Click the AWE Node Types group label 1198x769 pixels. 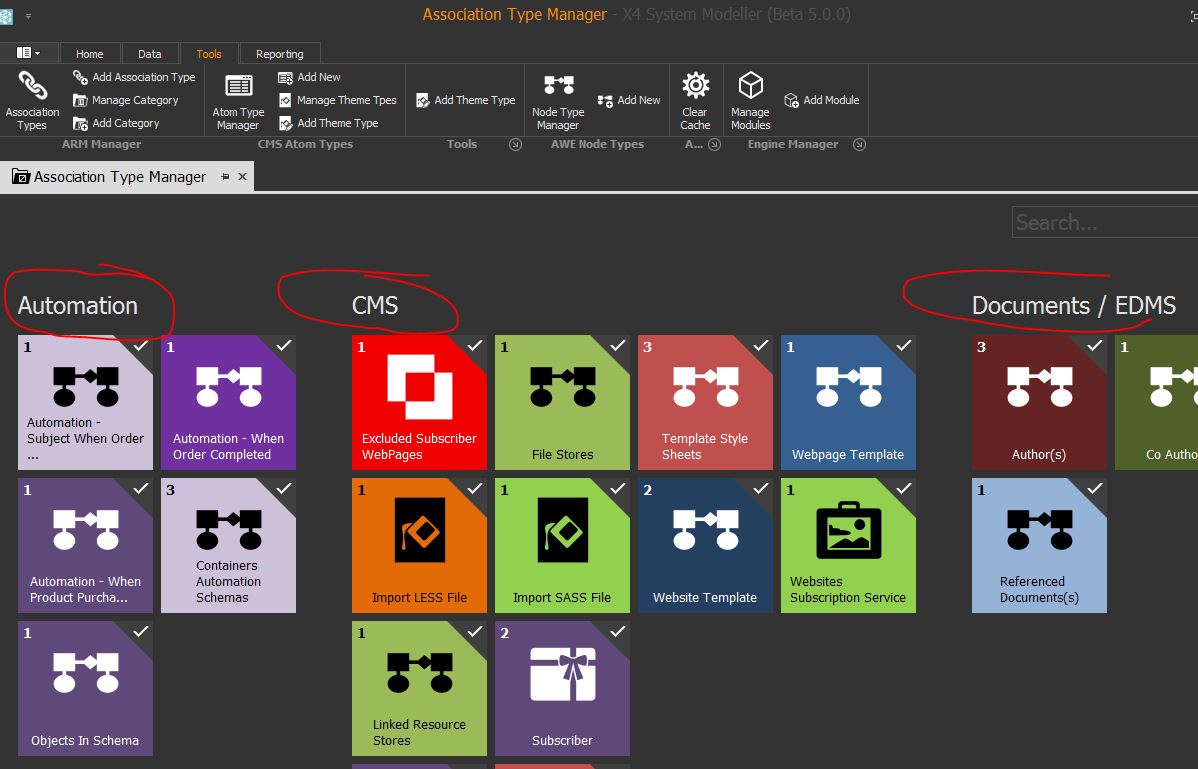pos(597,144)
